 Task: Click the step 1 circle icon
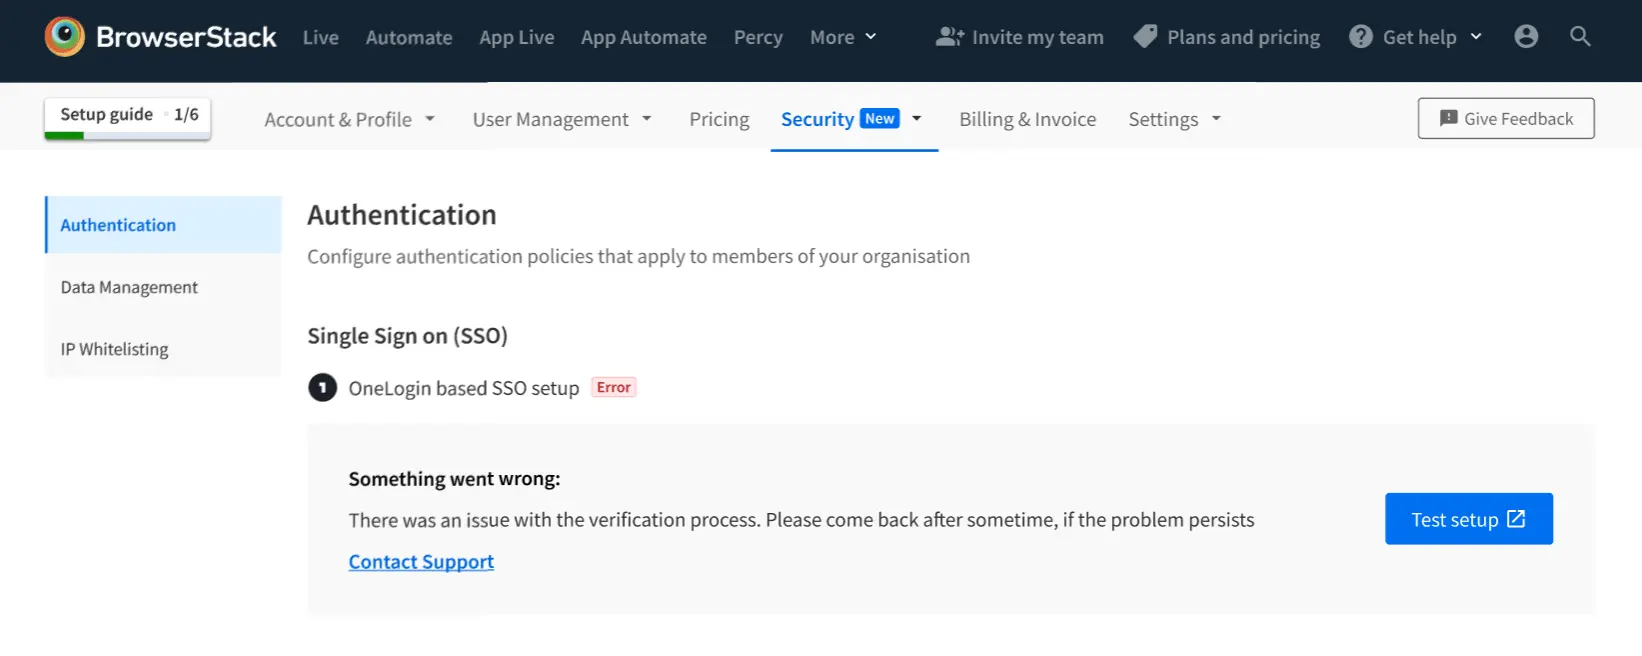click(x=322, y=388)
